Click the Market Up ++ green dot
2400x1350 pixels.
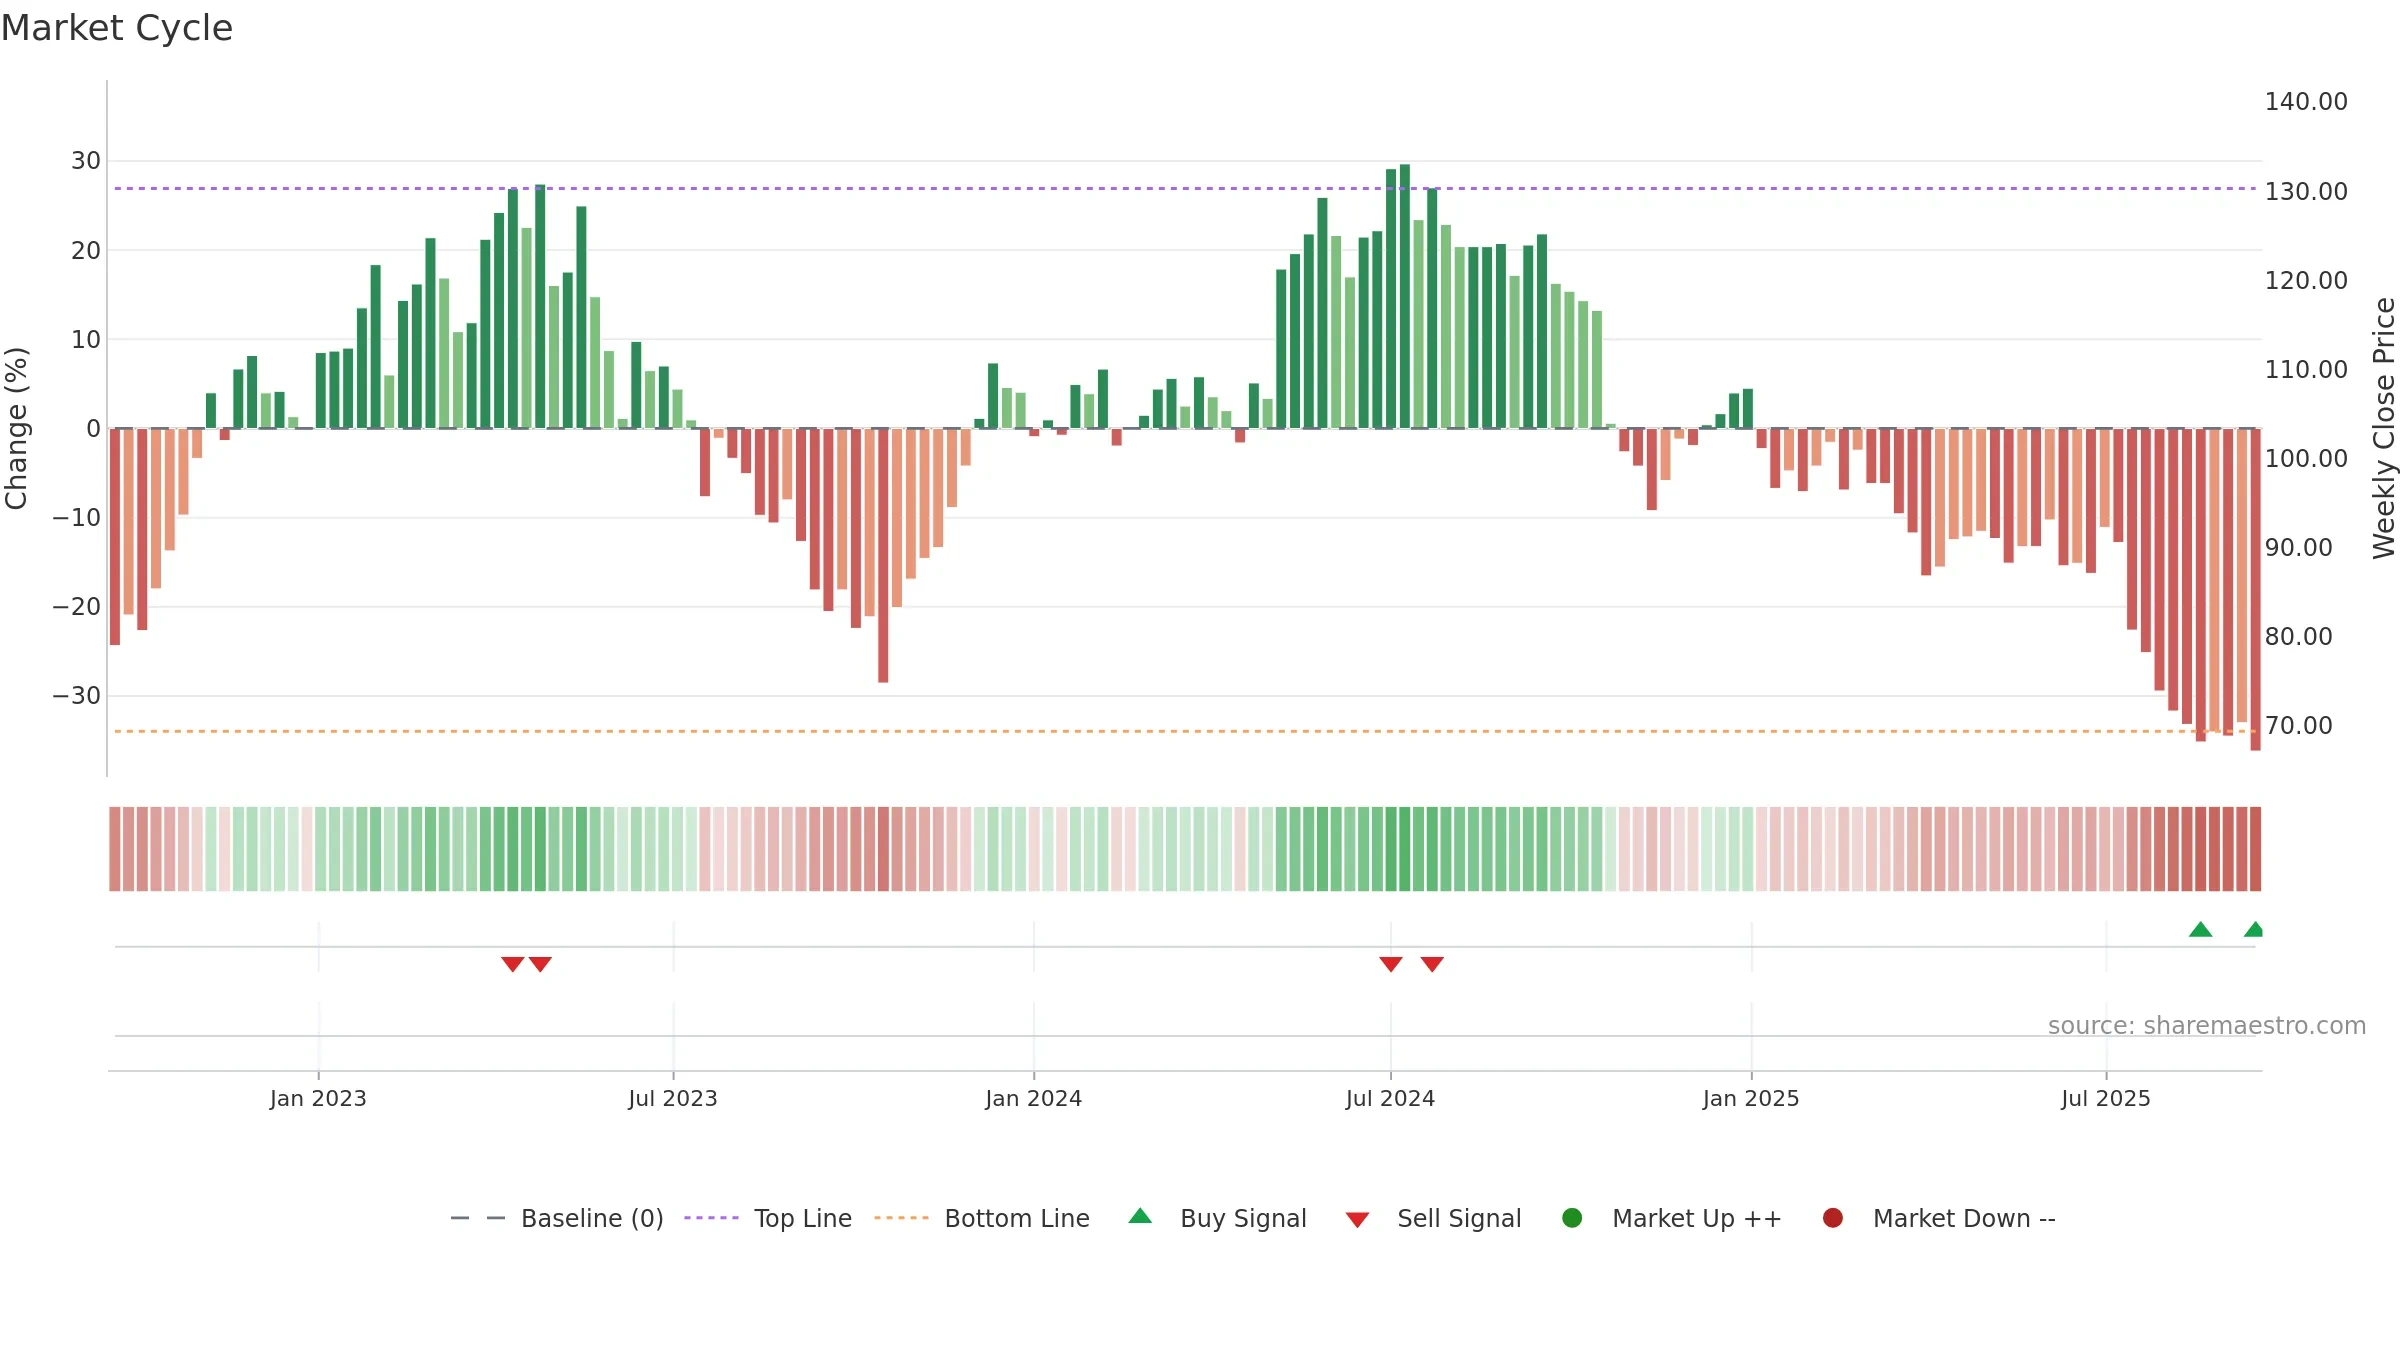click(x=1572, y=1218)
